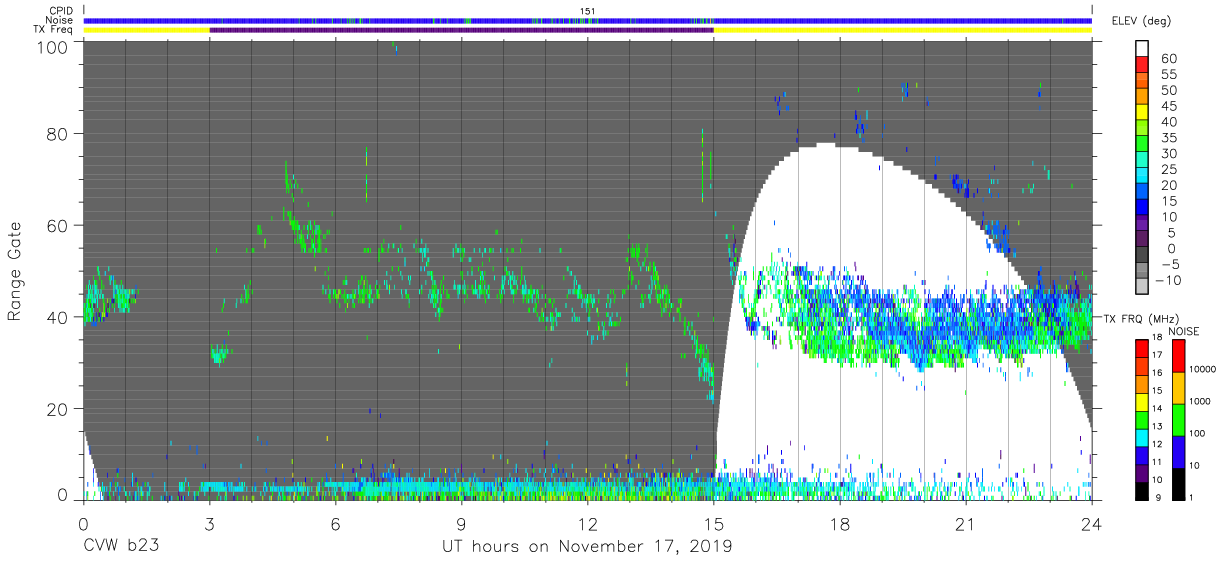Click the ELEV colorbar value 35
This screenshot has height=567, width=1228.
click(x=1168, y=137)
